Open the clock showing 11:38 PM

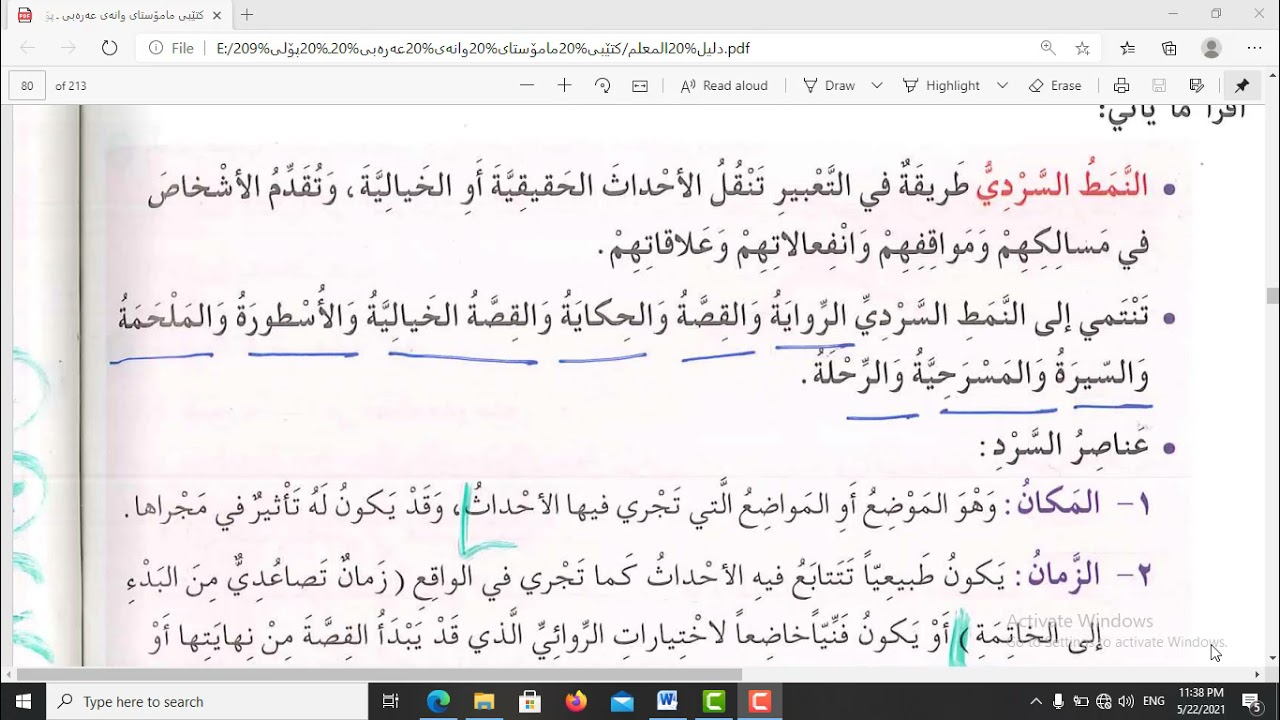1201,701
